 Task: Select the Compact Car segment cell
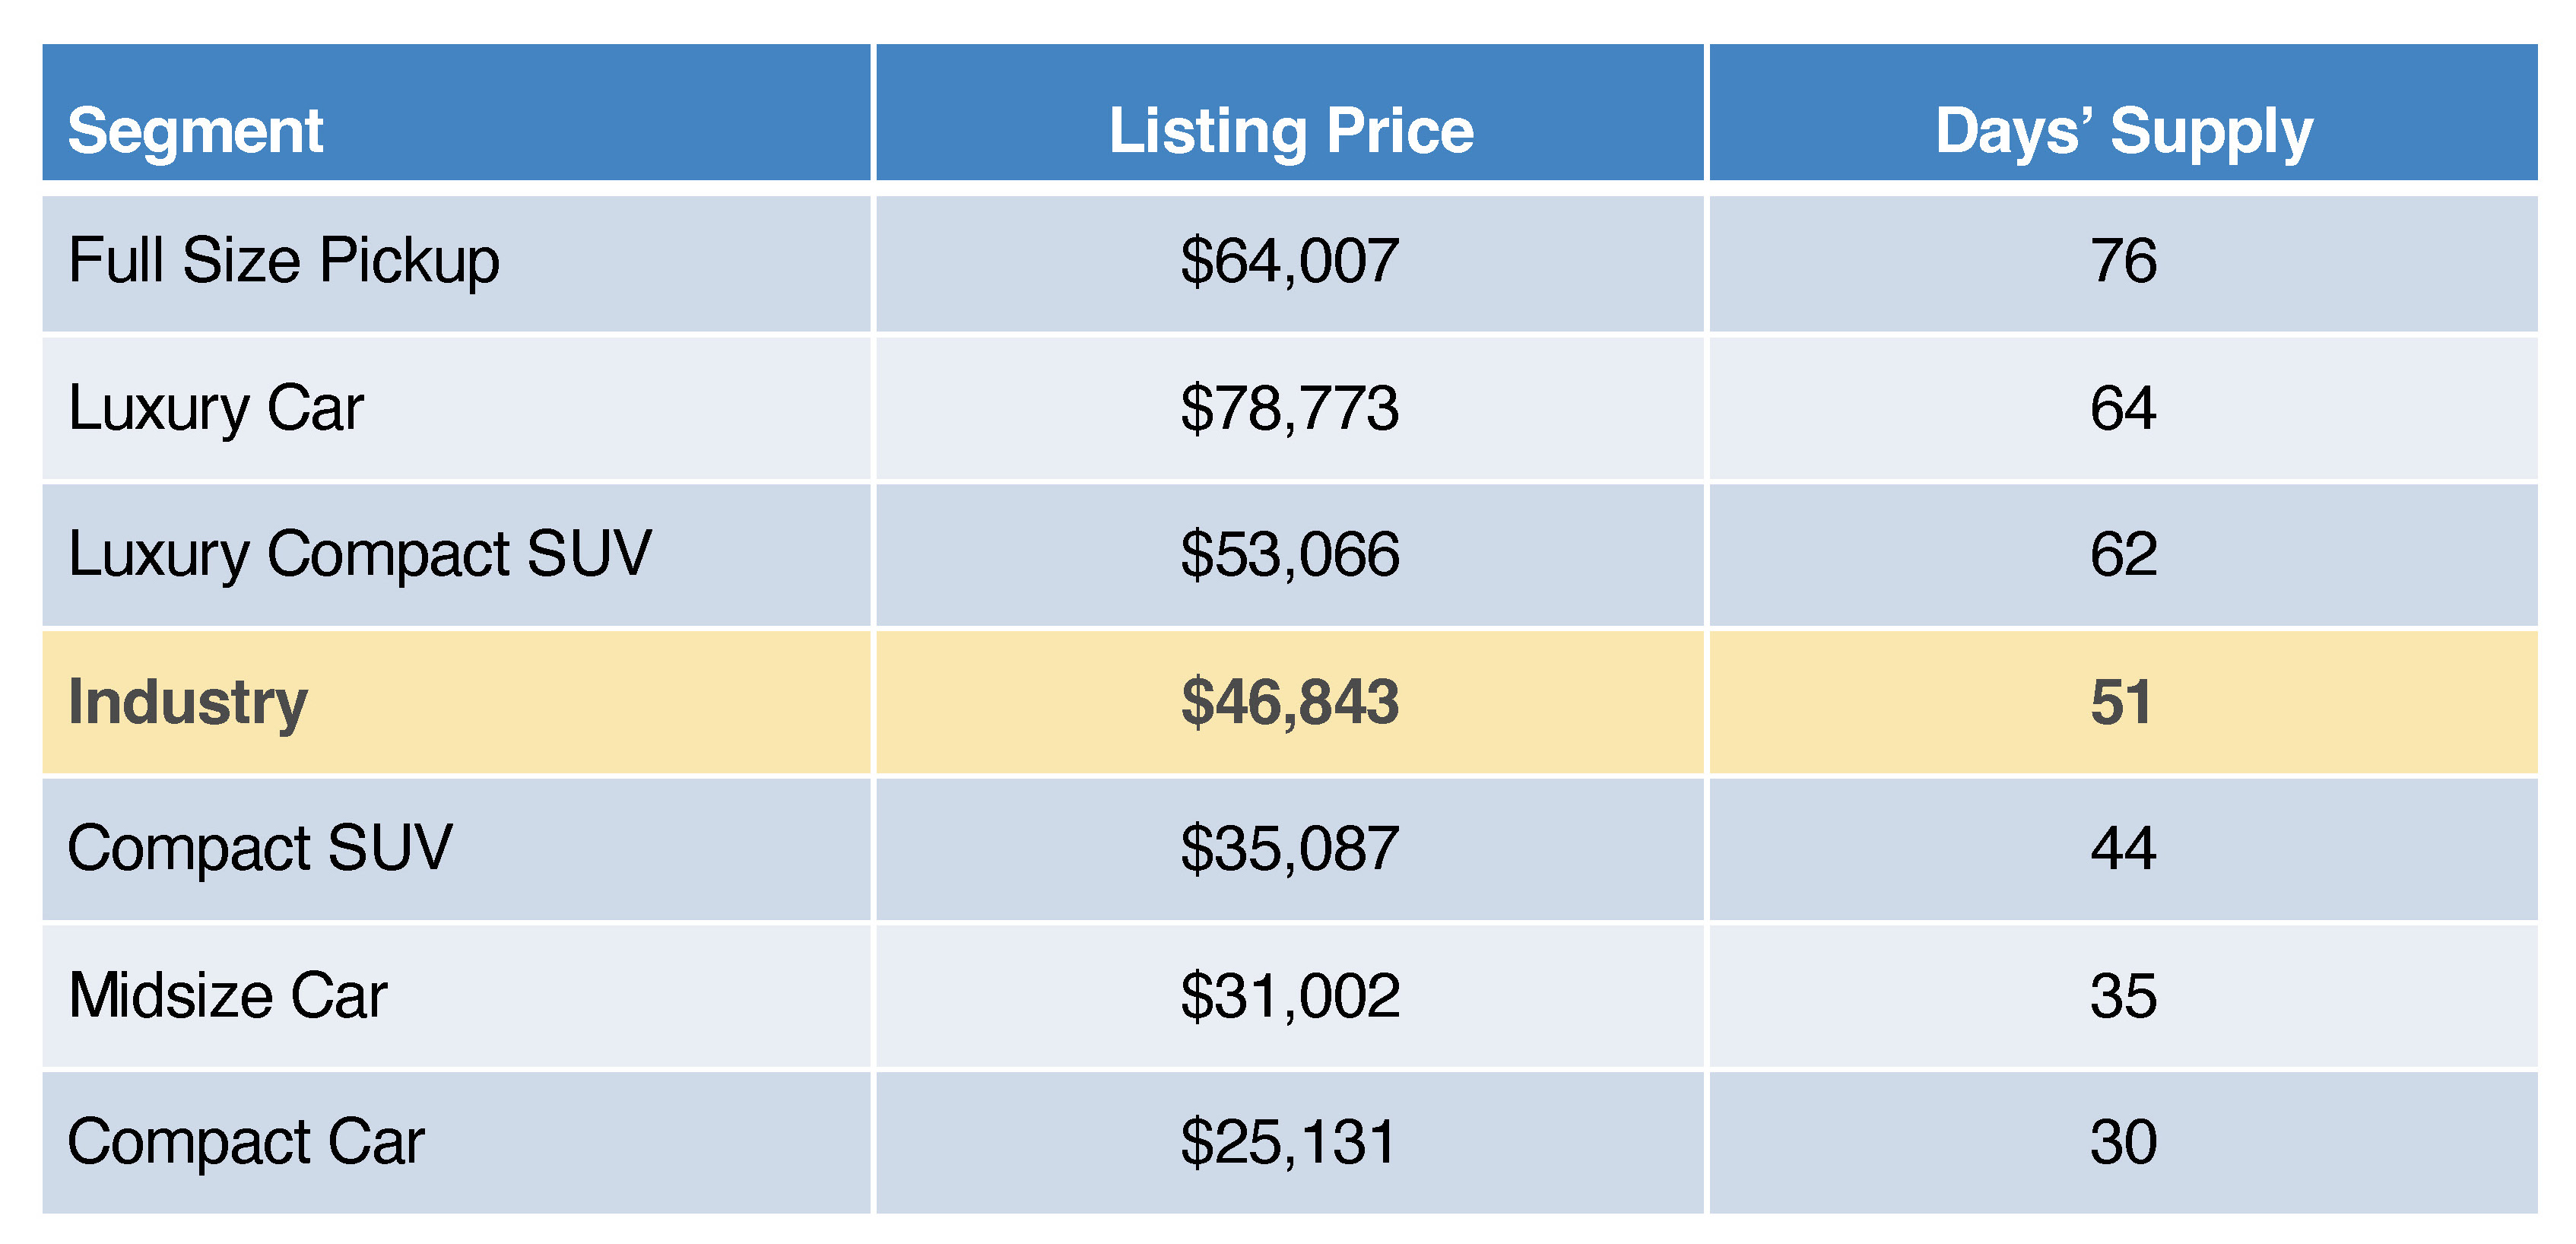click(x=246, y=1141)
